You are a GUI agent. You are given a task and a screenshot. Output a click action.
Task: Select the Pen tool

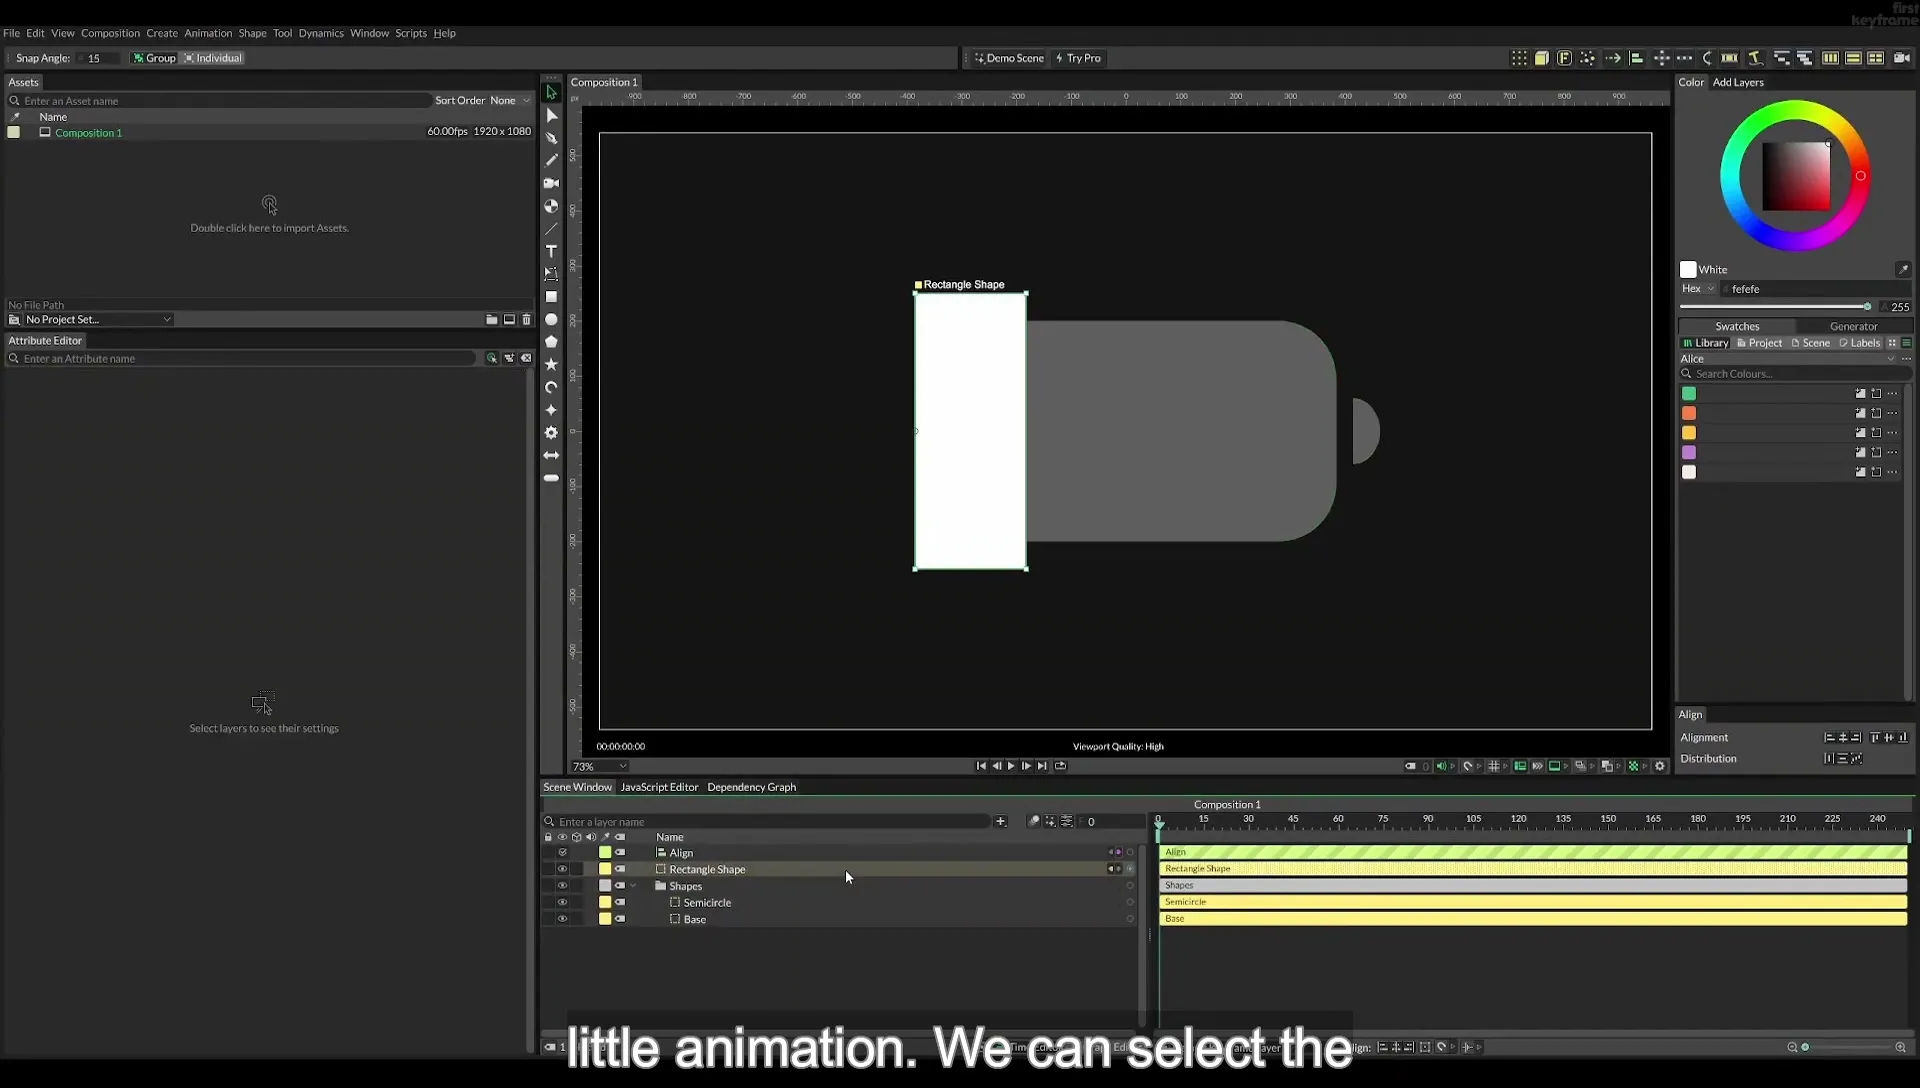point(551,138)
